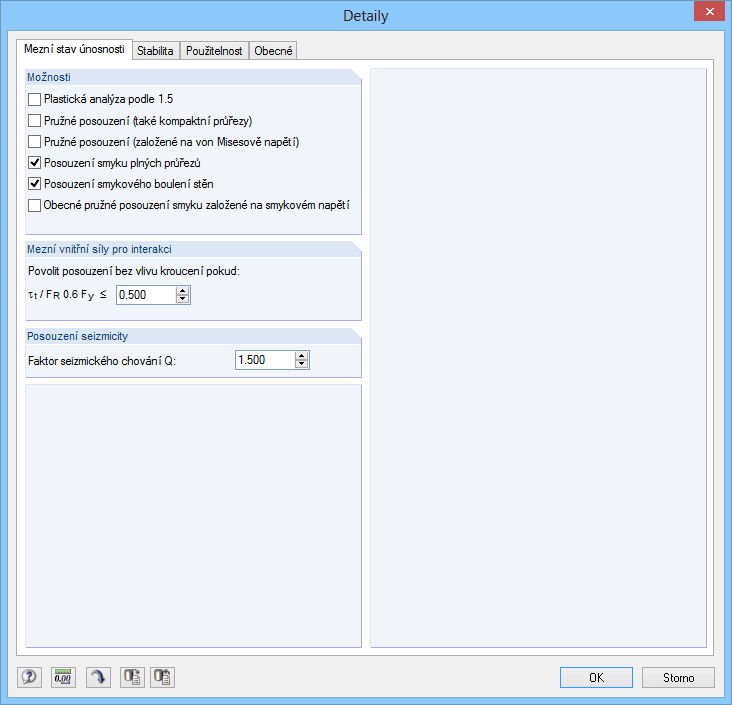732x705 pixels.
Task: Open the Obecné tab
Action: [274, 51]
